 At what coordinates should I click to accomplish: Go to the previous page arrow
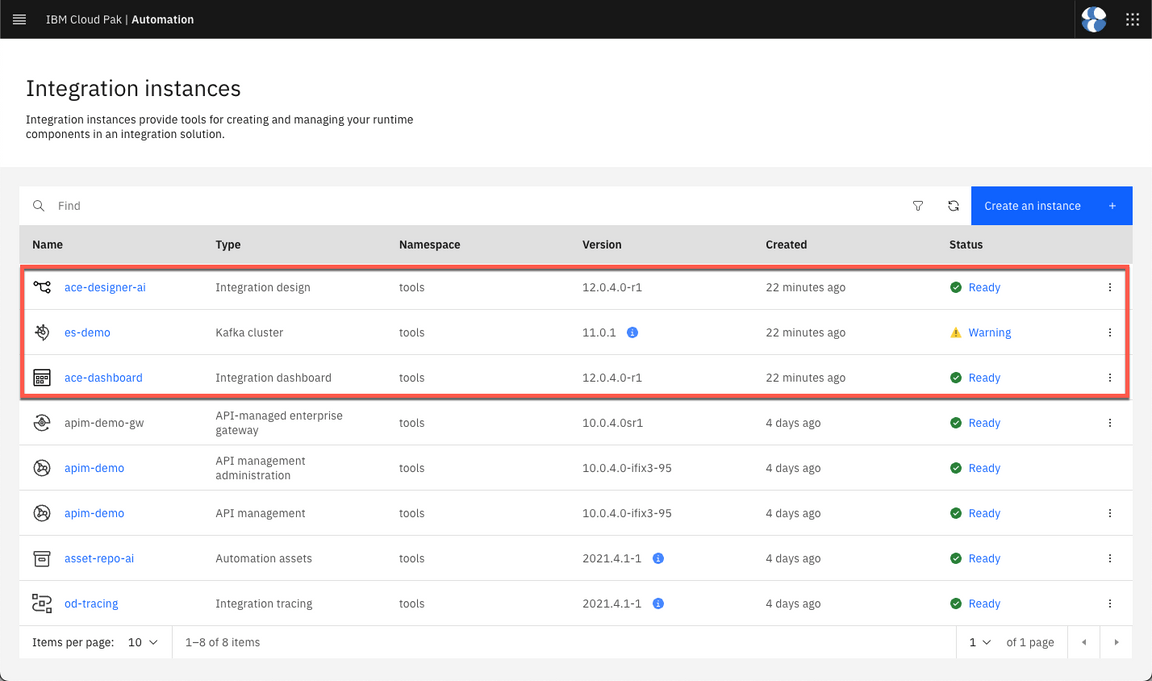1084,642
